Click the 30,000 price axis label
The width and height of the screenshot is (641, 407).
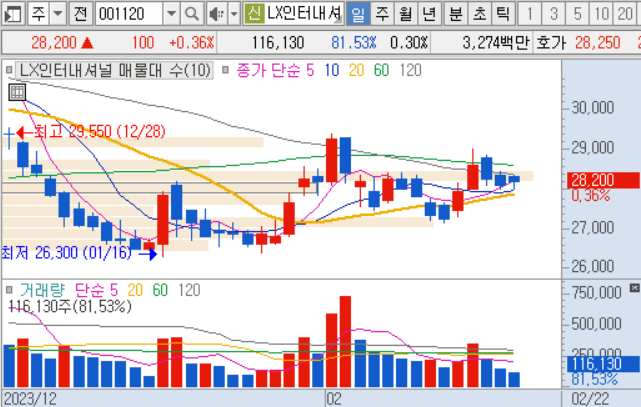pyautogui.click(x=592, y=107)
